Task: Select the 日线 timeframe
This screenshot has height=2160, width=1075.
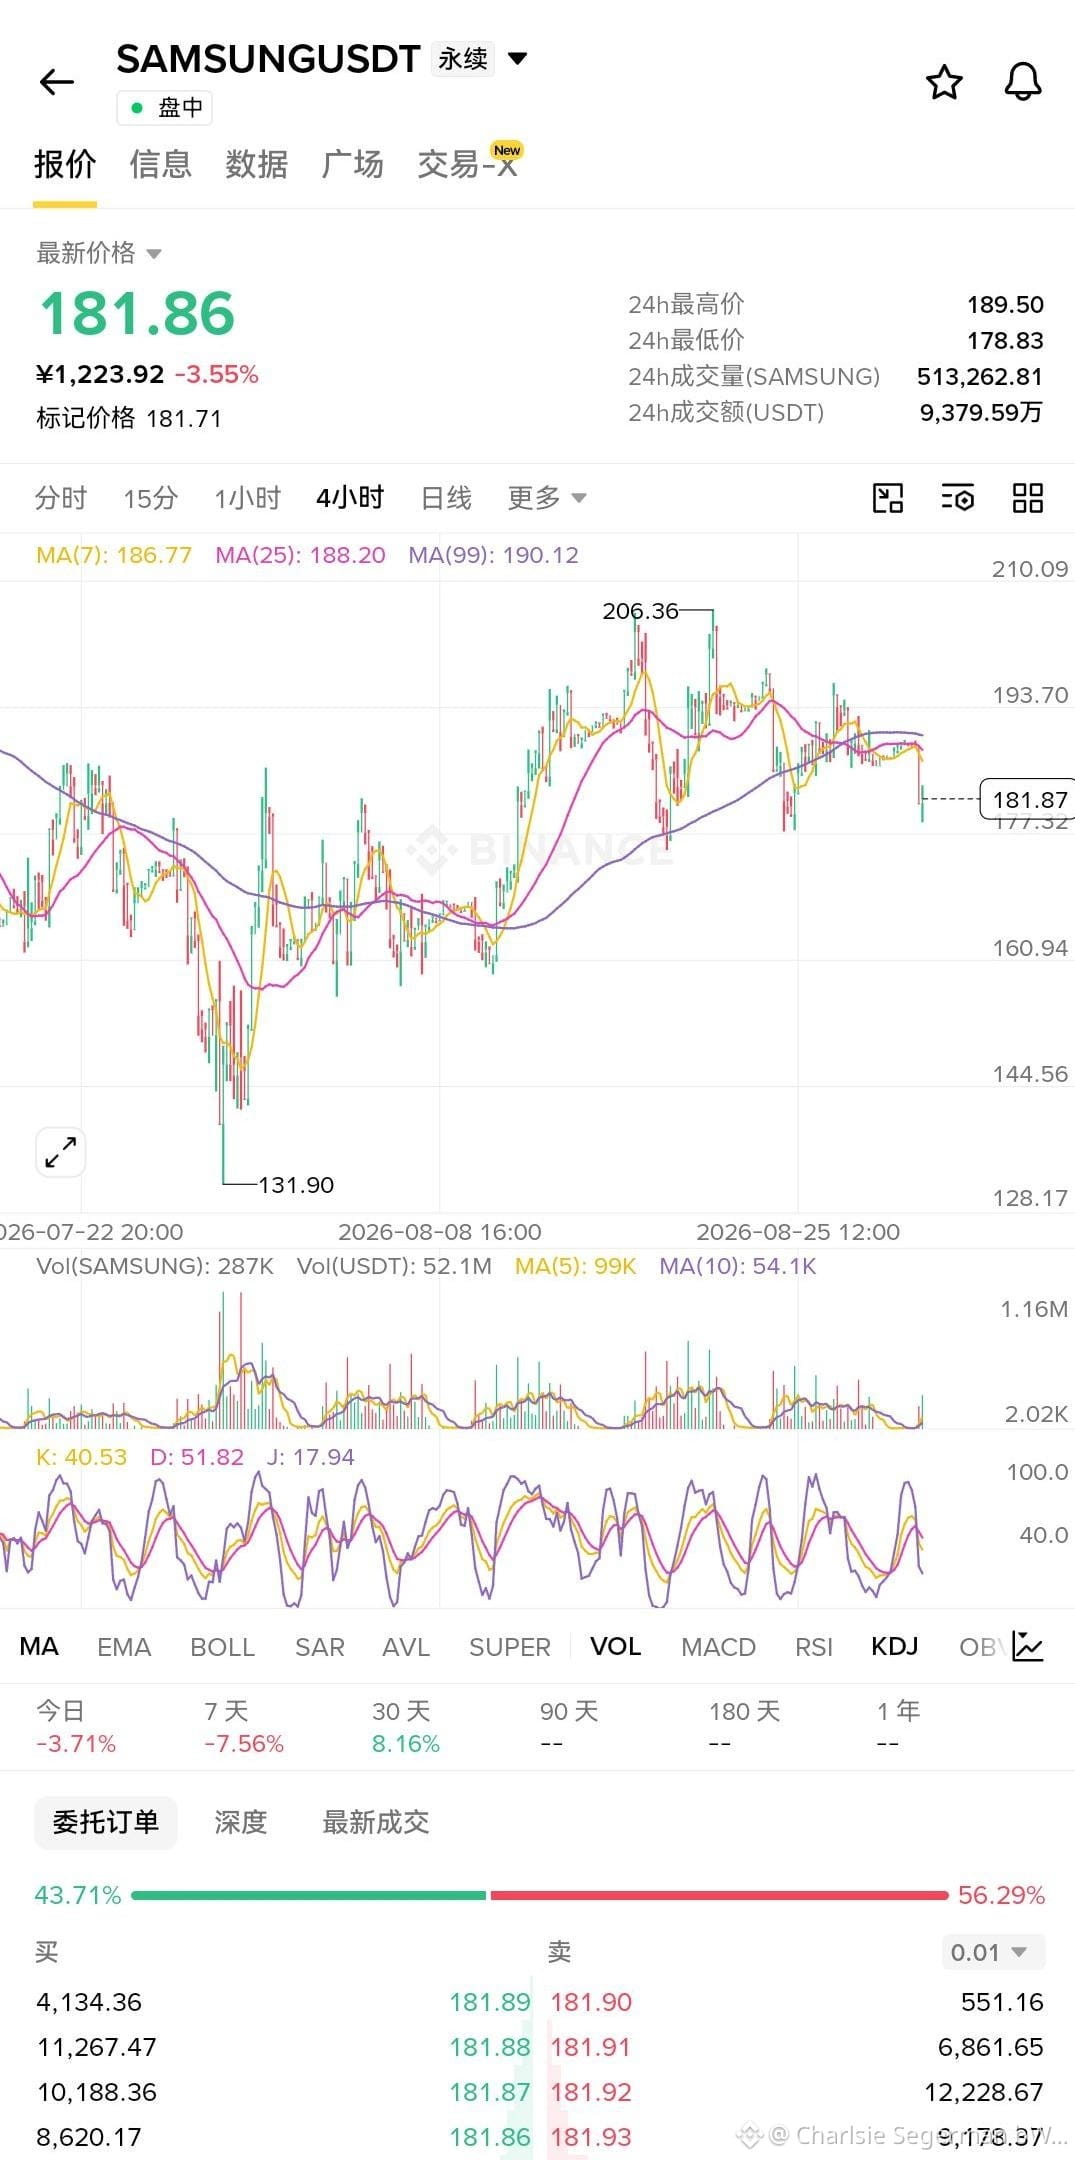Action: click(x=446, y=497)
